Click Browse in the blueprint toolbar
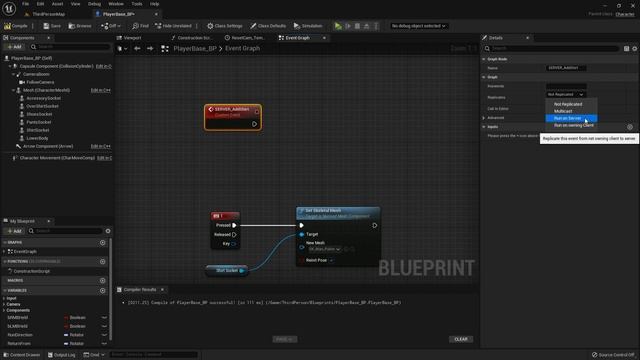640x360 pixels. 80,26
